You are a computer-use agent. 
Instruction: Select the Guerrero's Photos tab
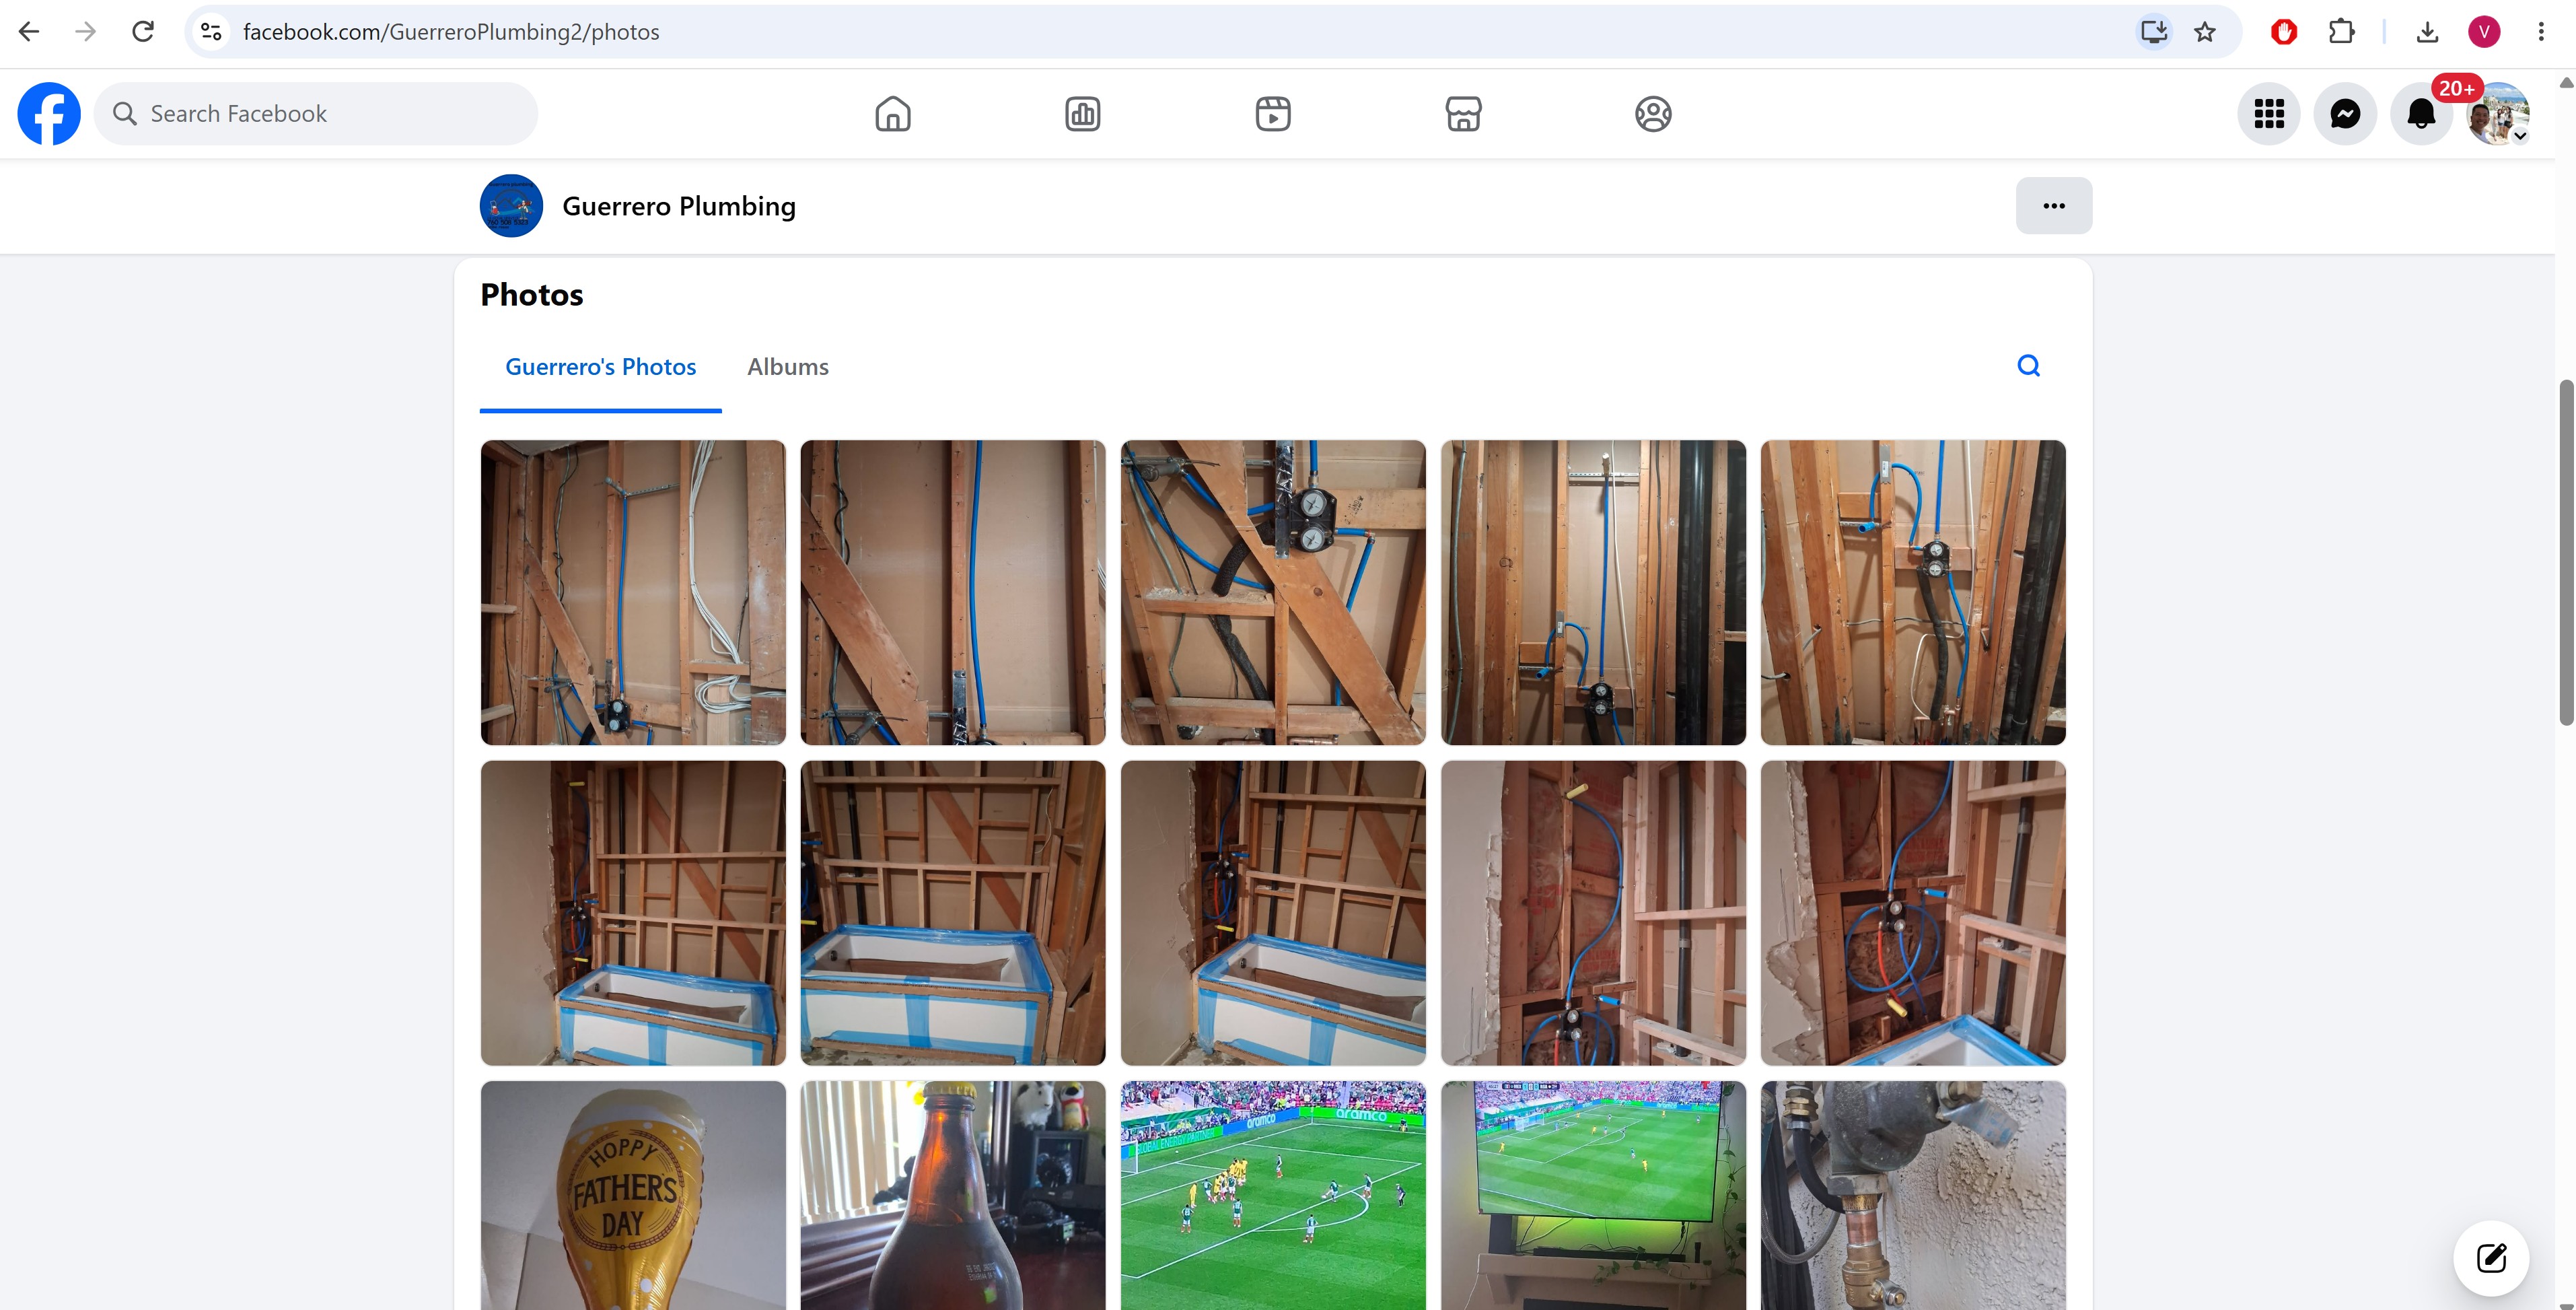pos(601,367)
